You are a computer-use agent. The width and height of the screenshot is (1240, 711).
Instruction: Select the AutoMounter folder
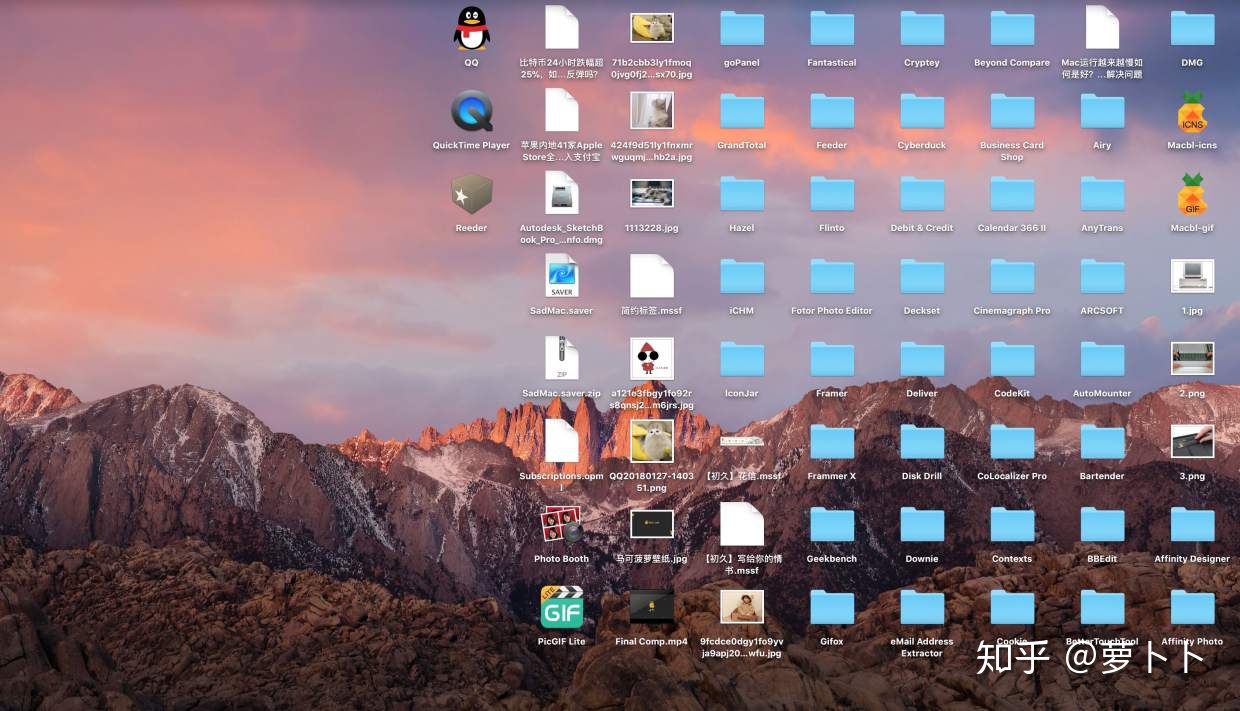pos(1102,360)
